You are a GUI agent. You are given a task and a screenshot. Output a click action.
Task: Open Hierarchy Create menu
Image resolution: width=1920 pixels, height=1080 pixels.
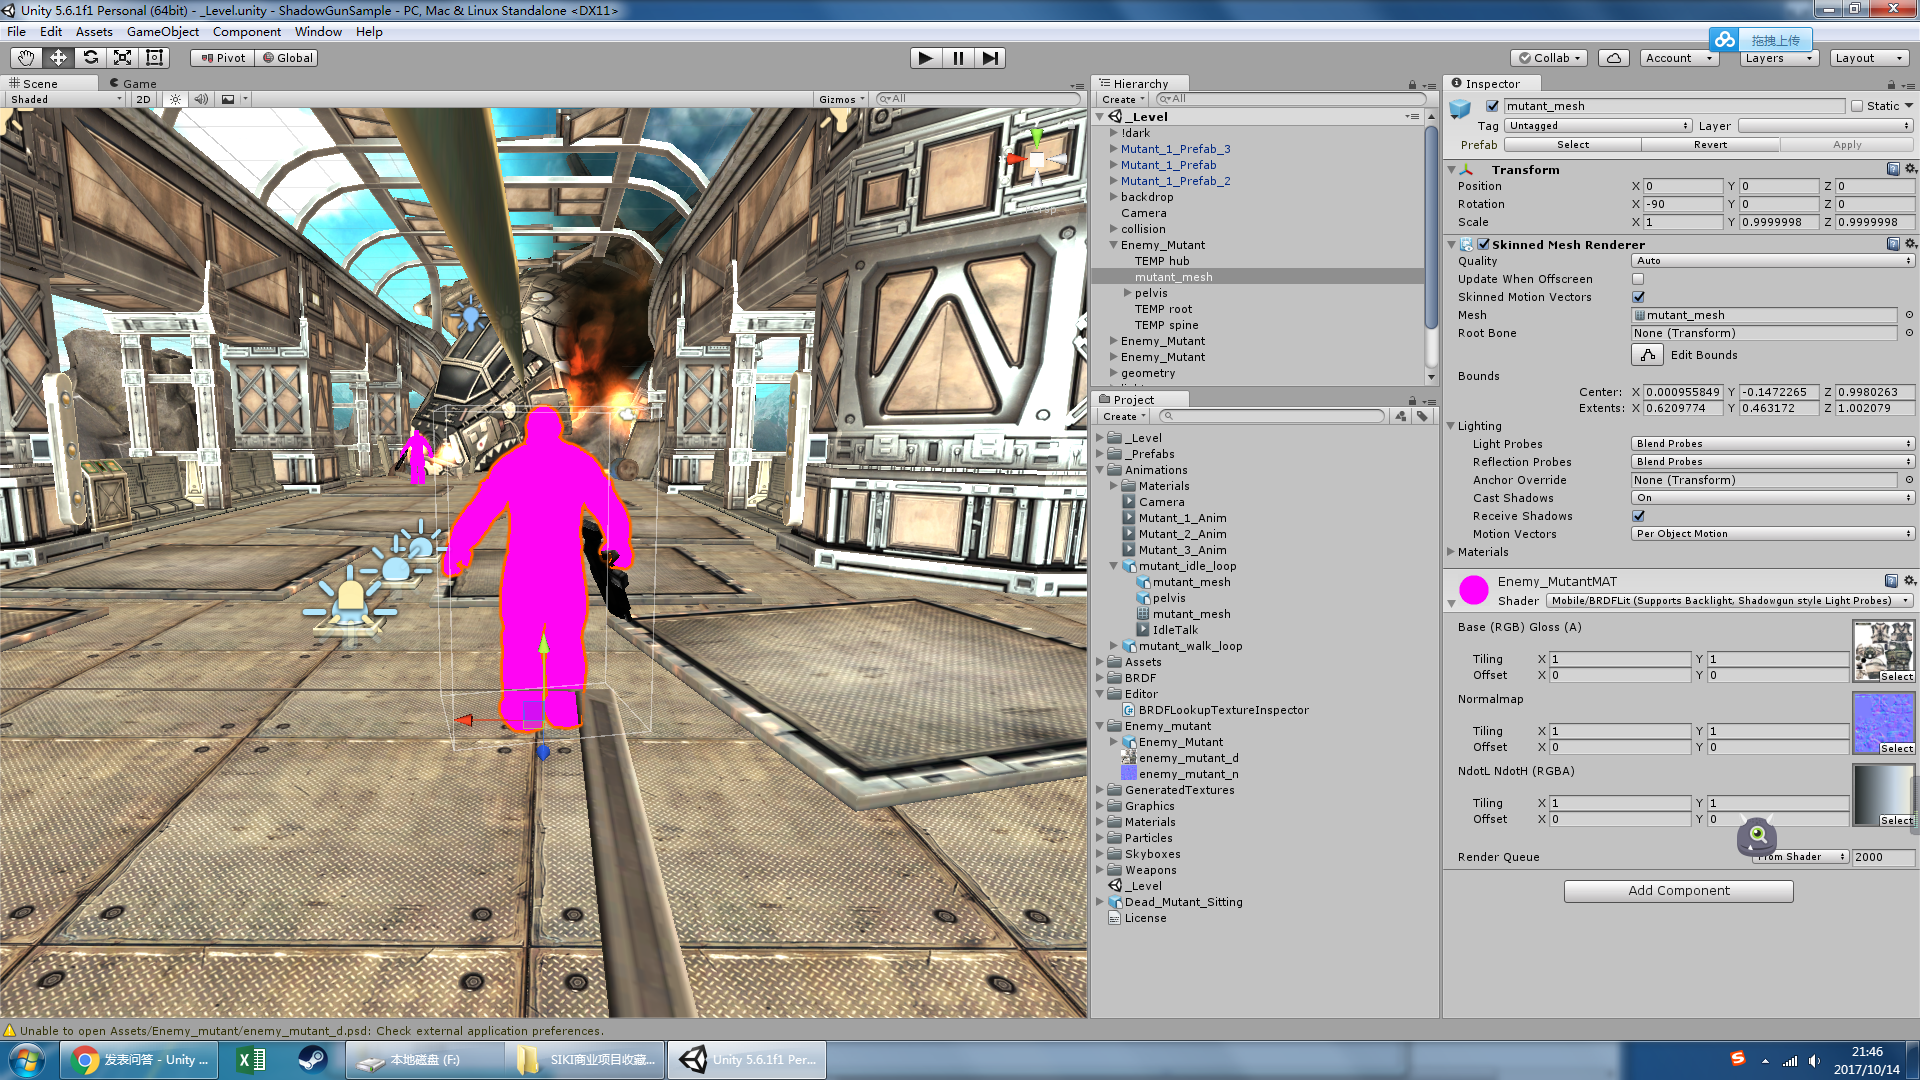point(1123,99)
